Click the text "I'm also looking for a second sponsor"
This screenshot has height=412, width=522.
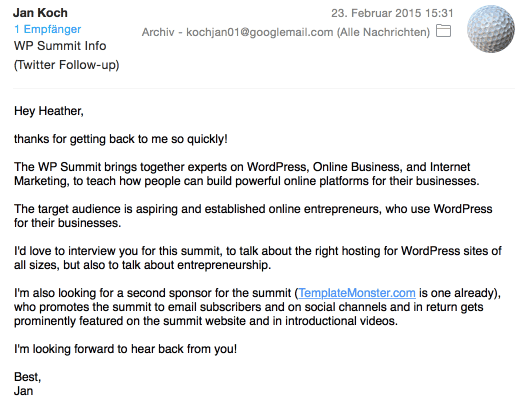pos(153,293)
